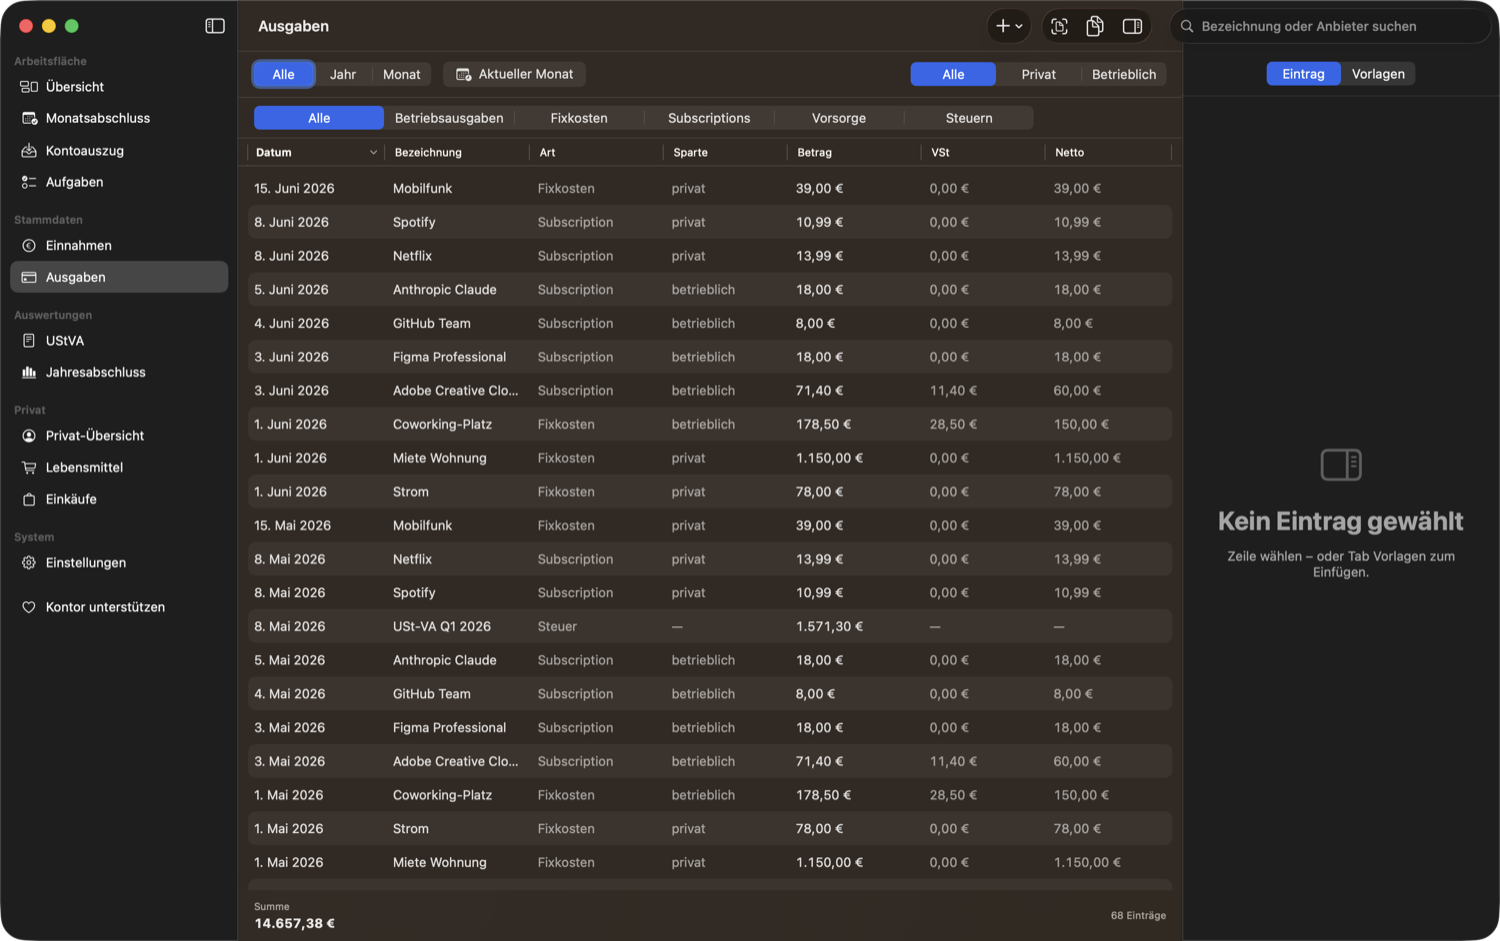Select the Subscriptions category tab
Screen dimensions: 1500x941
click(x=709, y=118)
